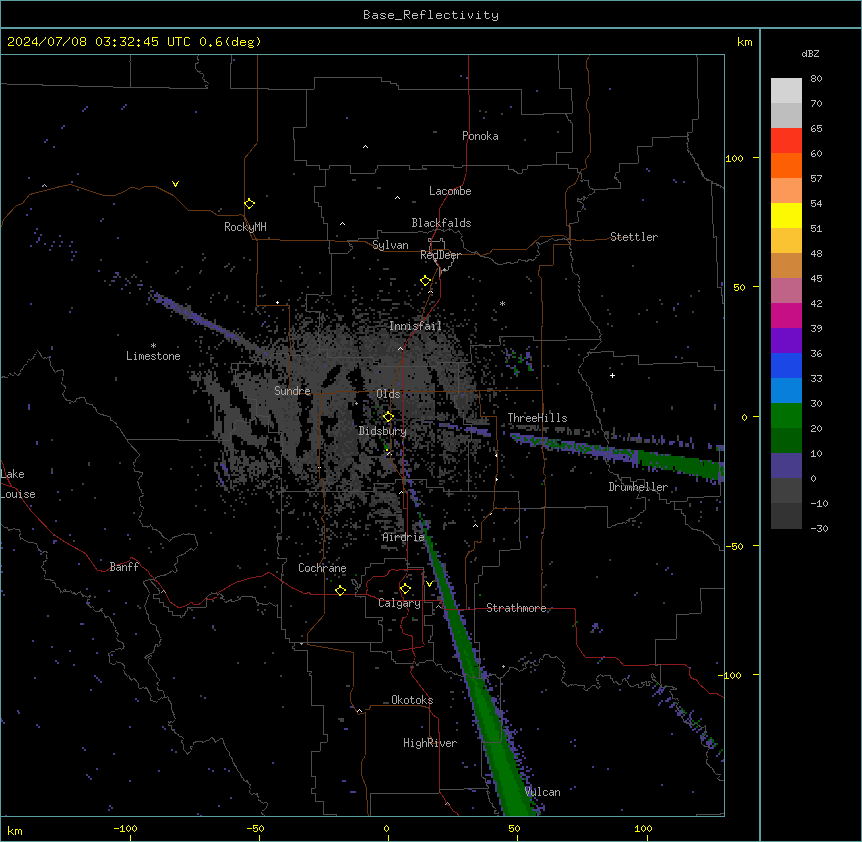
Task: Click the yellow V marker northwest of RockyMH
Action: (175, 184)
